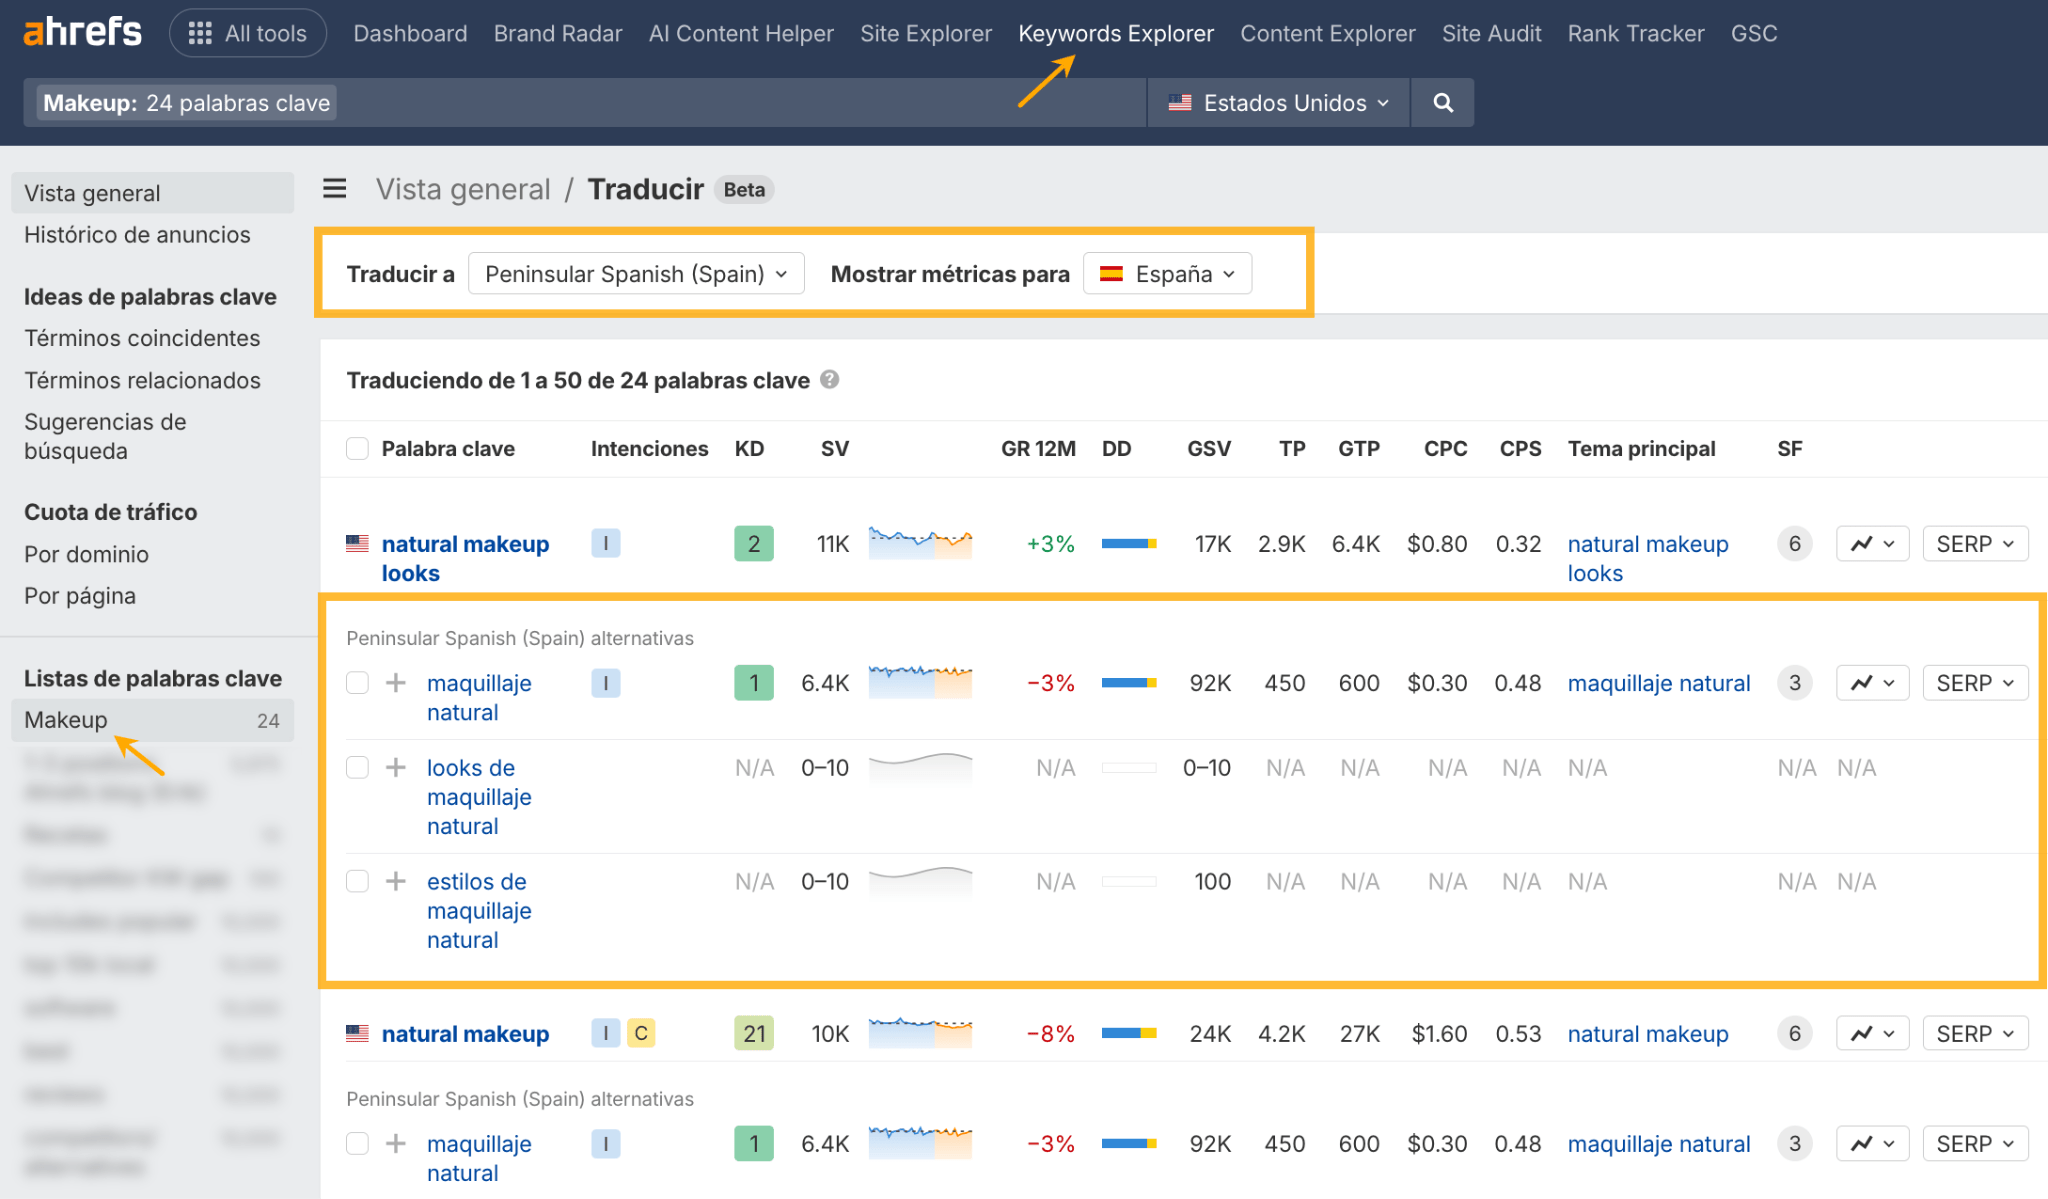Open the Site Audit menu item
Viewport: 2048px width, 1199px height.
[x=1492, y=32]
